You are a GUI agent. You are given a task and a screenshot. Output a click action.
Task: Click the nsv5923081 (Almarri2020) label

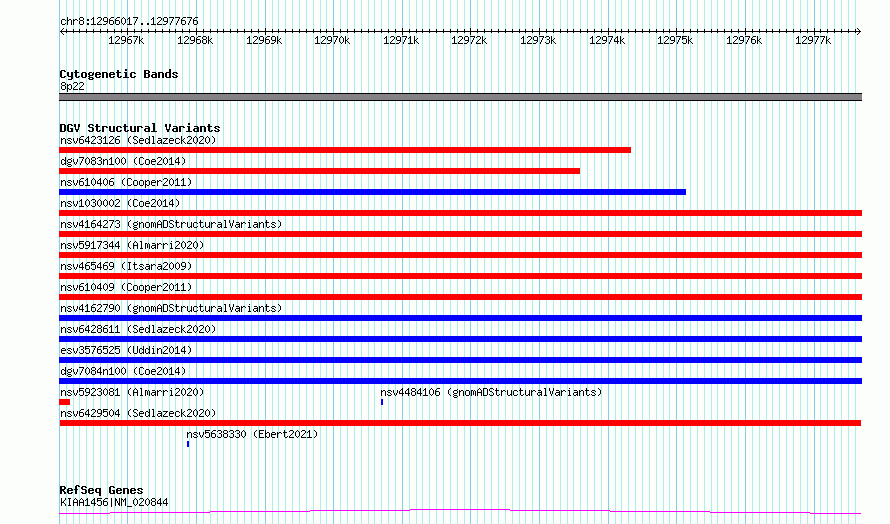pos(132,392)
